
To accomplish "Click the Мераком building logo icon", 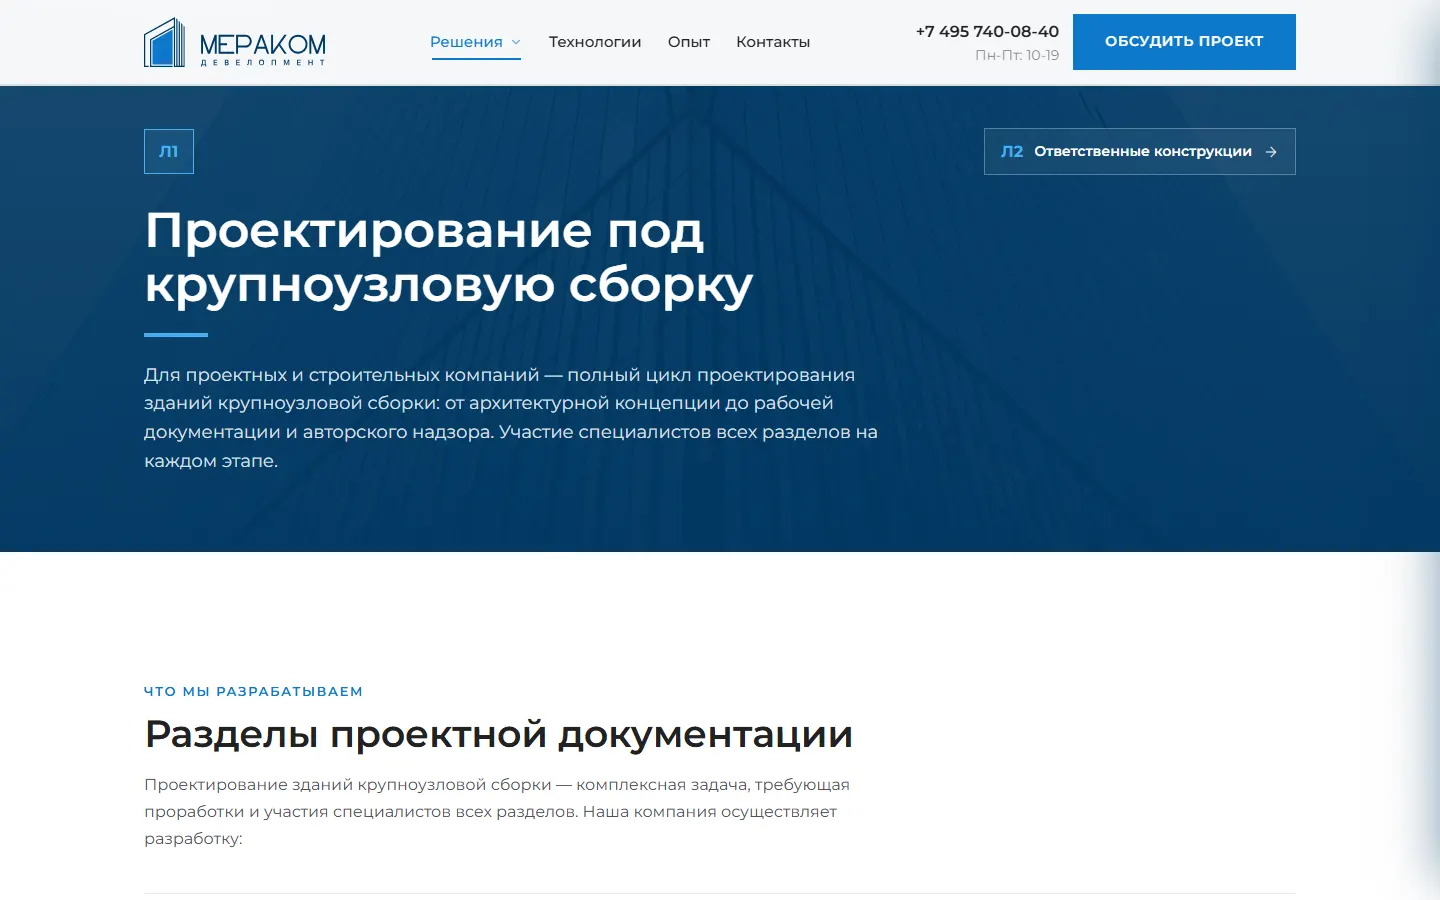I will pos(165,43).
